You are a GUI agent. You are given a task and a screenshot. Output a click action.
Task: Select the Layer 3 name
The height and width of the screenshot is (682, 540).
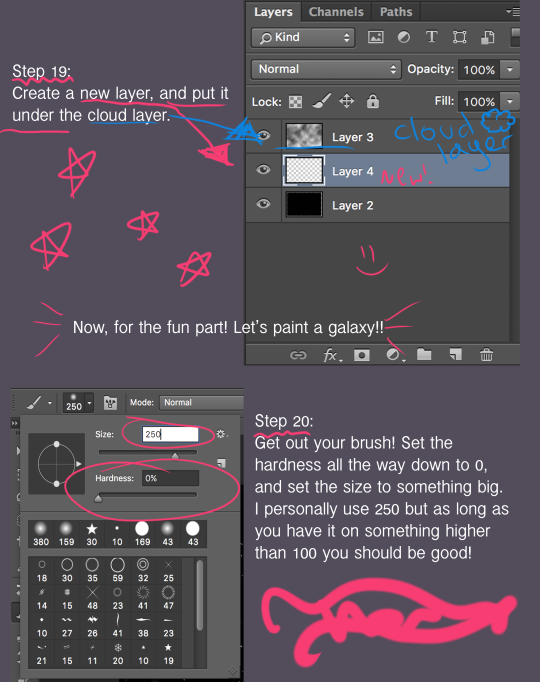click(353, 137)
